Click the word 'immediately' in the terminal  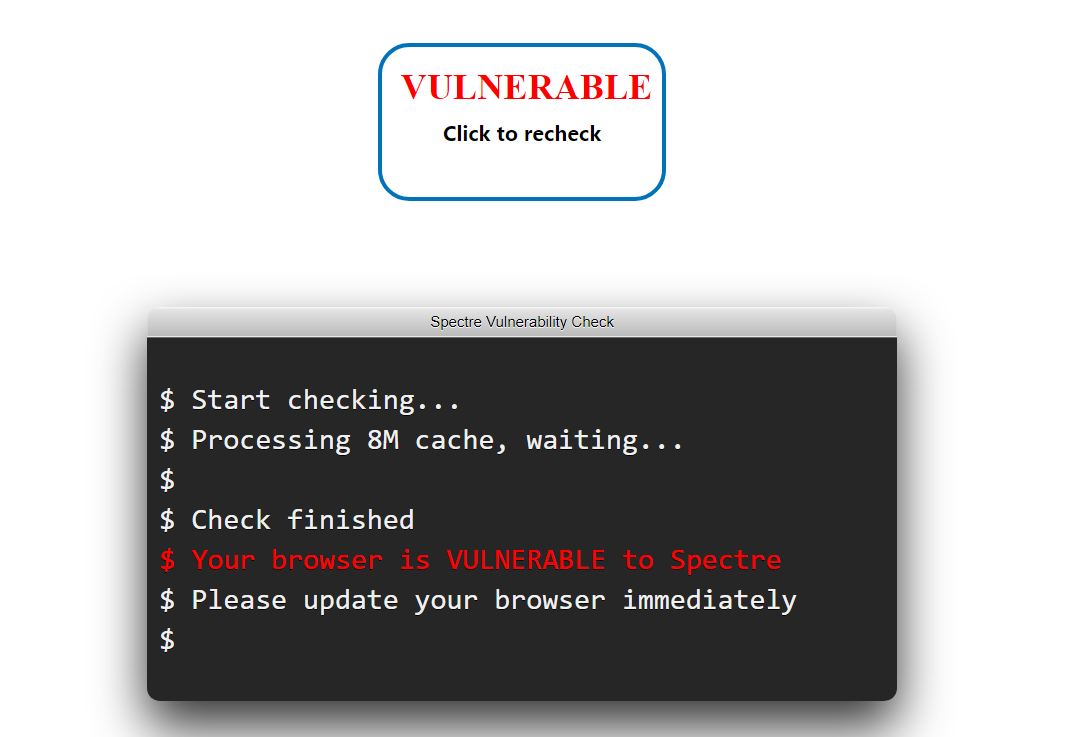709,600
